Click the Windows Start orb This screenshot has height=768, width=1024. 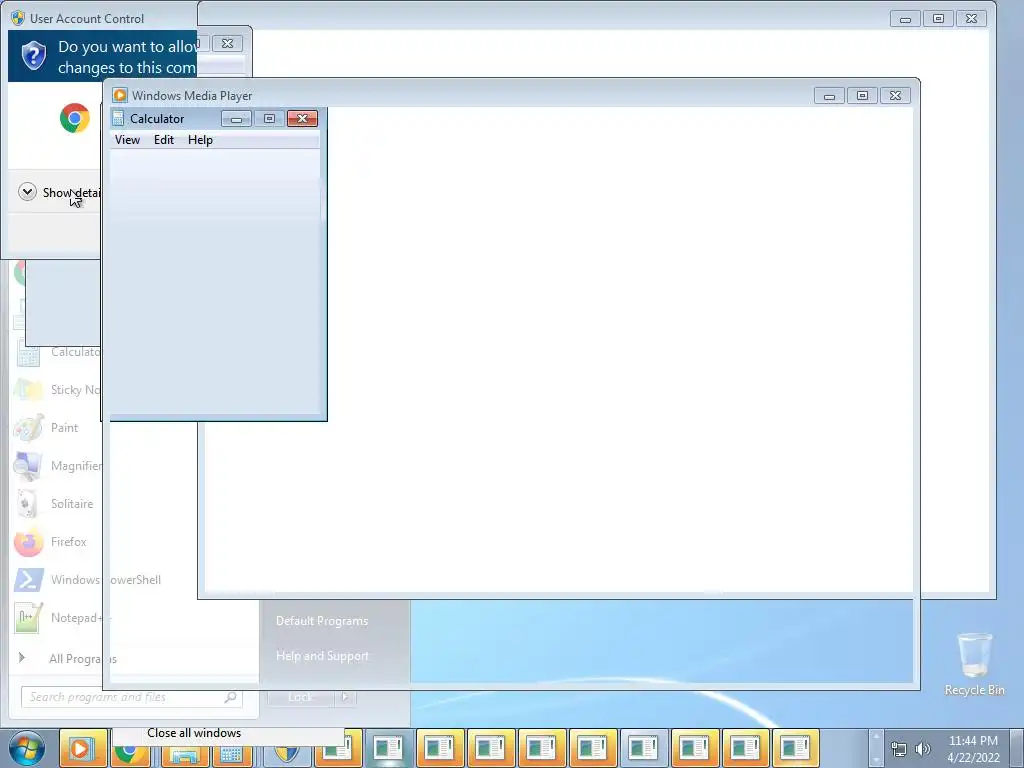tap(26, 748)
